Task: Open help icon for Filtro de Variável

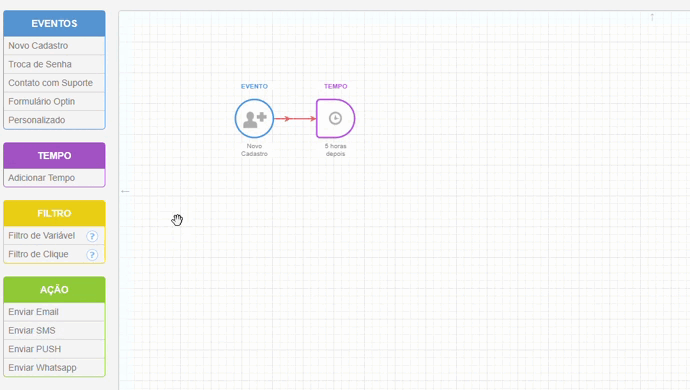Action: tap(92, 236)
